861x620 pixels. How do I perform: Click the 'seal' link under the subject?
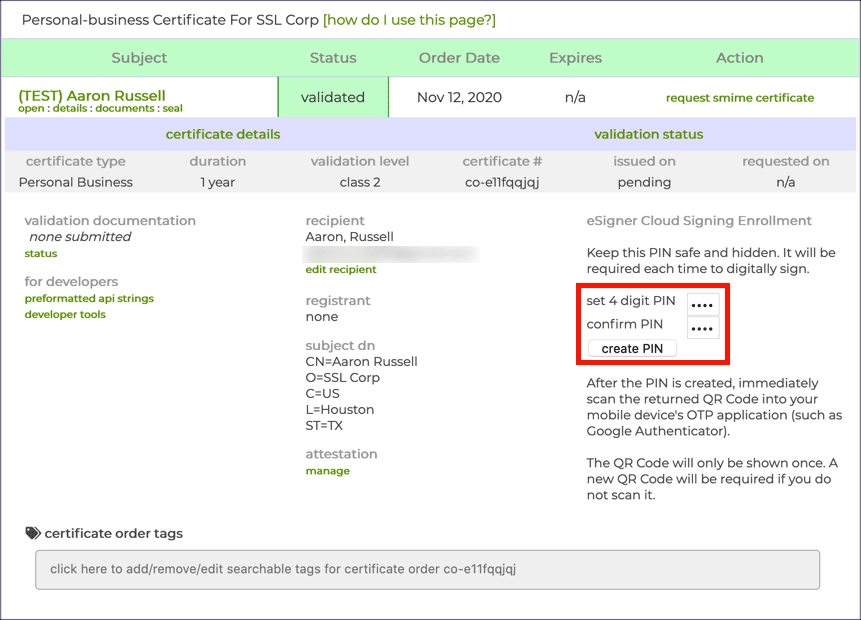(x=172, y=108)
